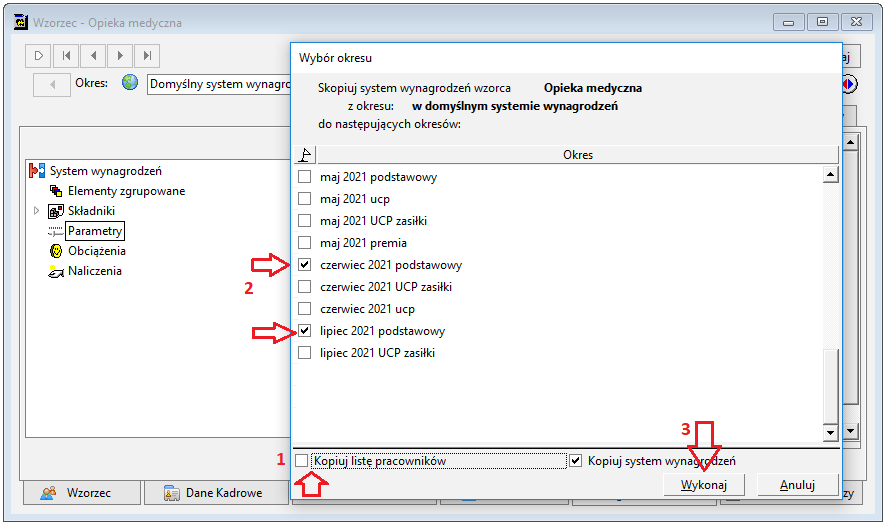Image resolution: width=888 pixels, height=526 pixels.
Task: Click main window scrollbar up arrow
Action: 851,142
